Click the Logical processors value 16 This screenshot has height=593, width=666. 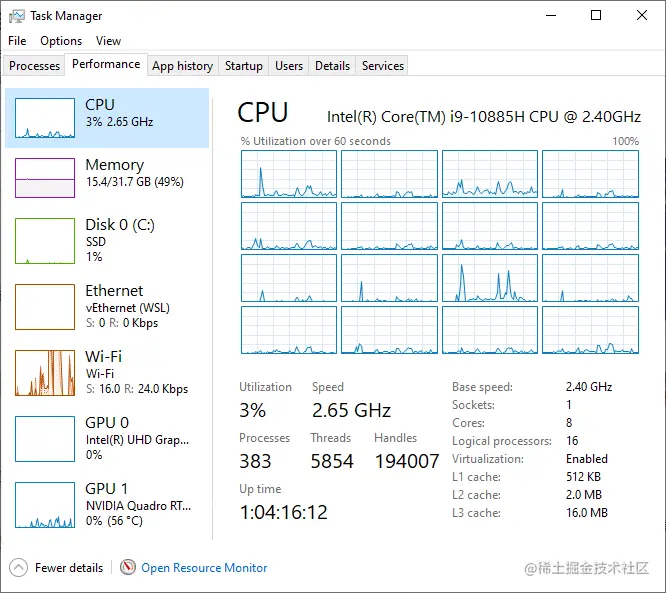point(572,441)
